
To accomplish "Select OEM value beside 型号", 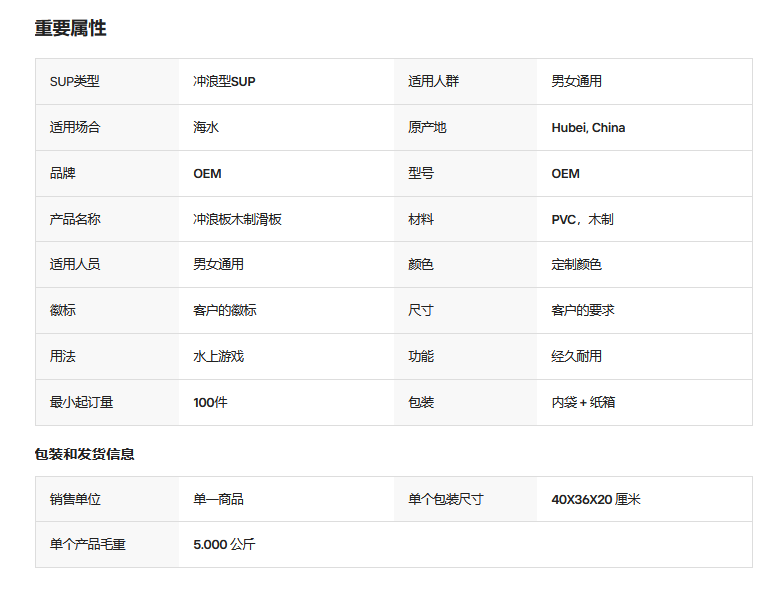I will (566, 174).
